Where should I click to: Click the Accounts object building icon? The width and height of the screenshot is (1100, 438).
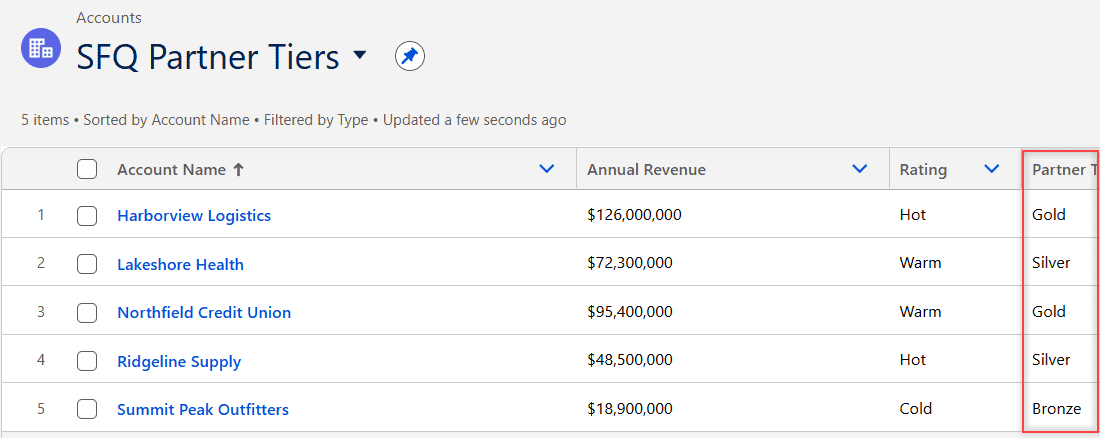pyautogui.click(x=41, y=48)
